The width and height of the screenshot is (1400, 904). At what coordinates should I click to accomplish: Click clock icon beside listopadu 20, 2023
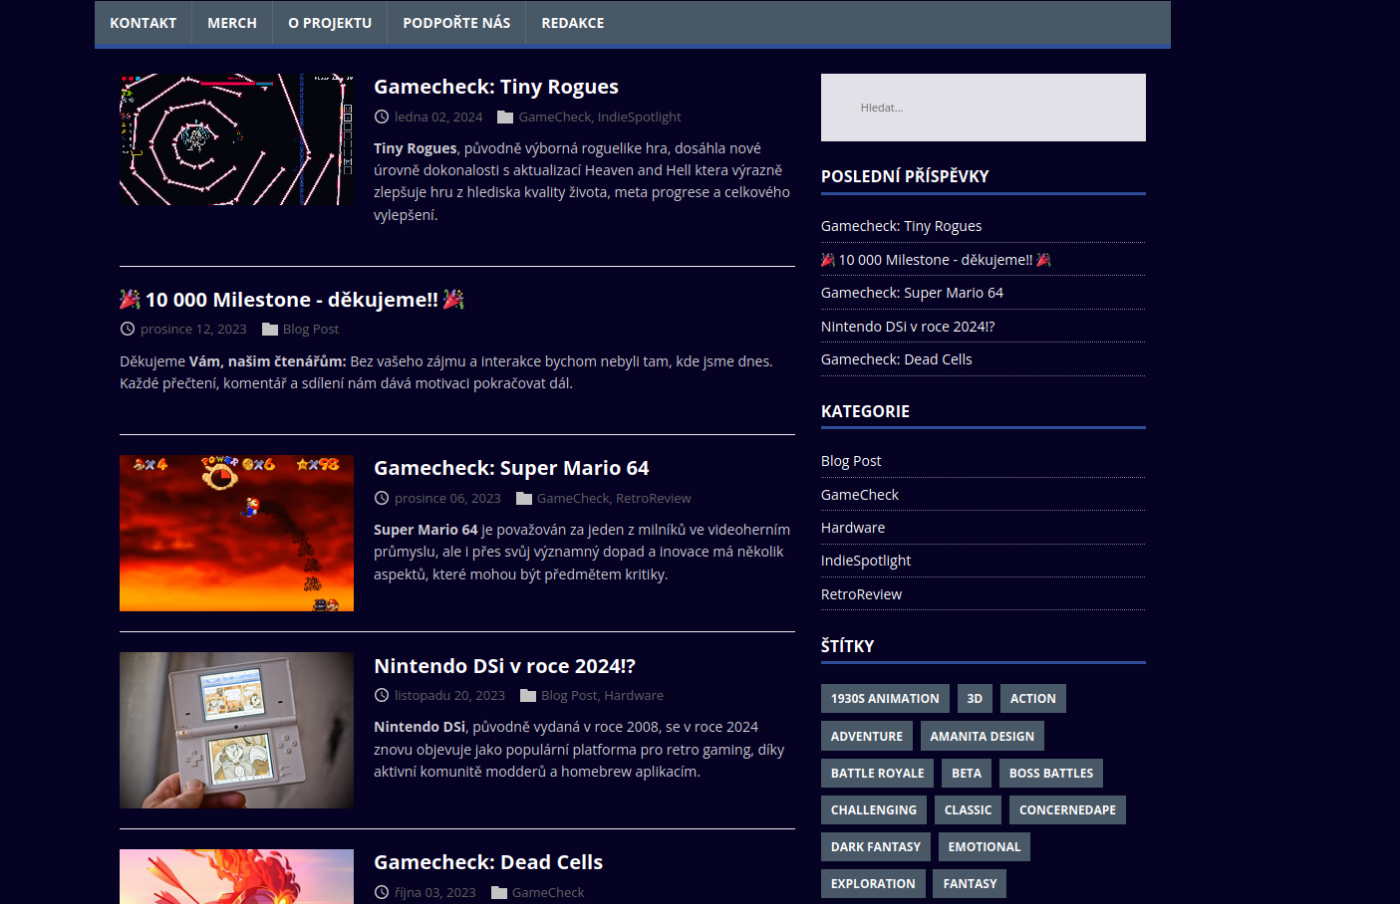pos(381,695)
